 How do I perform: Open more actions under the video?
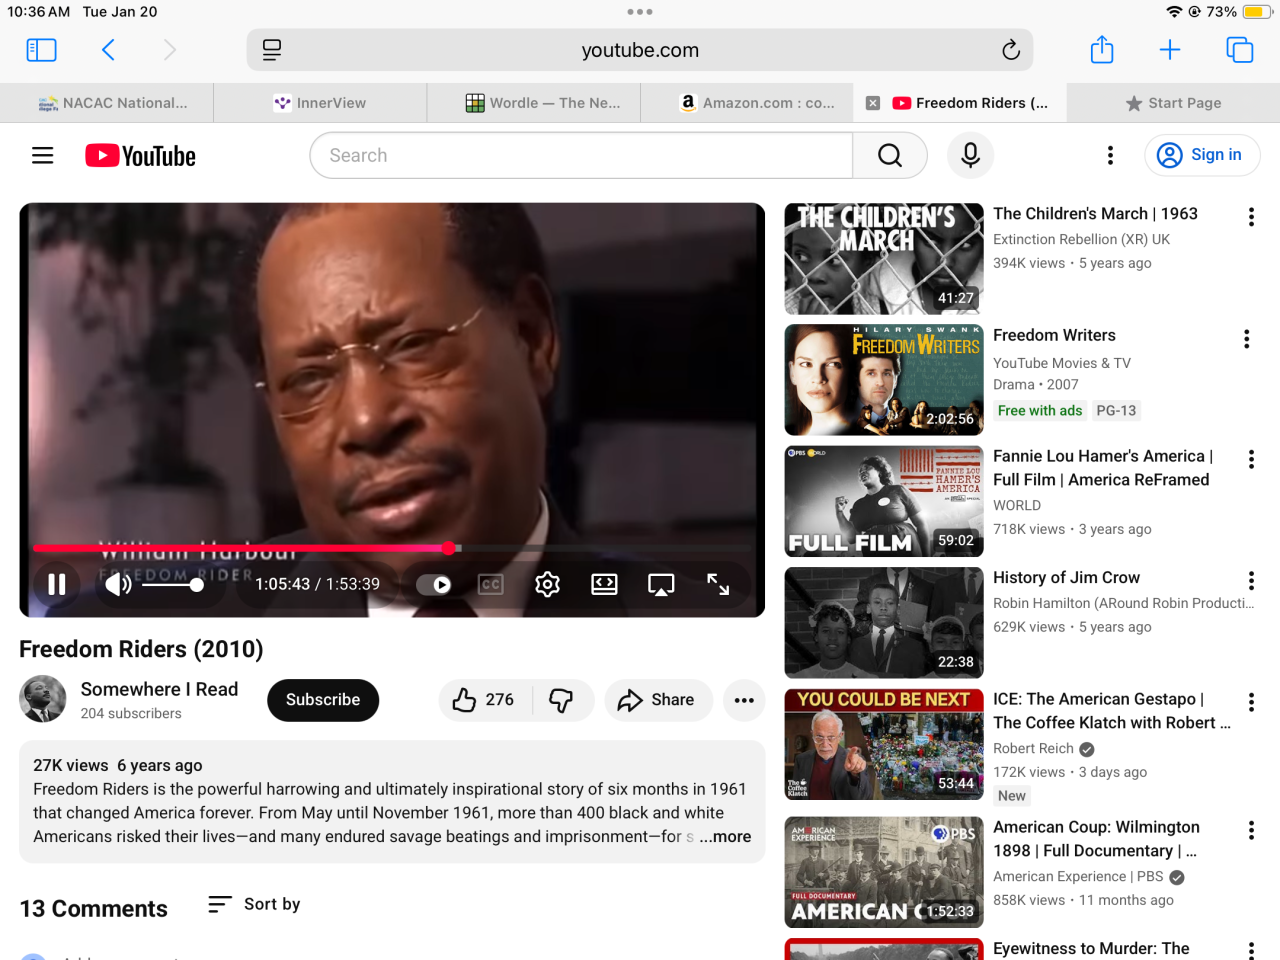pyautogui.click(x=744, y=700)
